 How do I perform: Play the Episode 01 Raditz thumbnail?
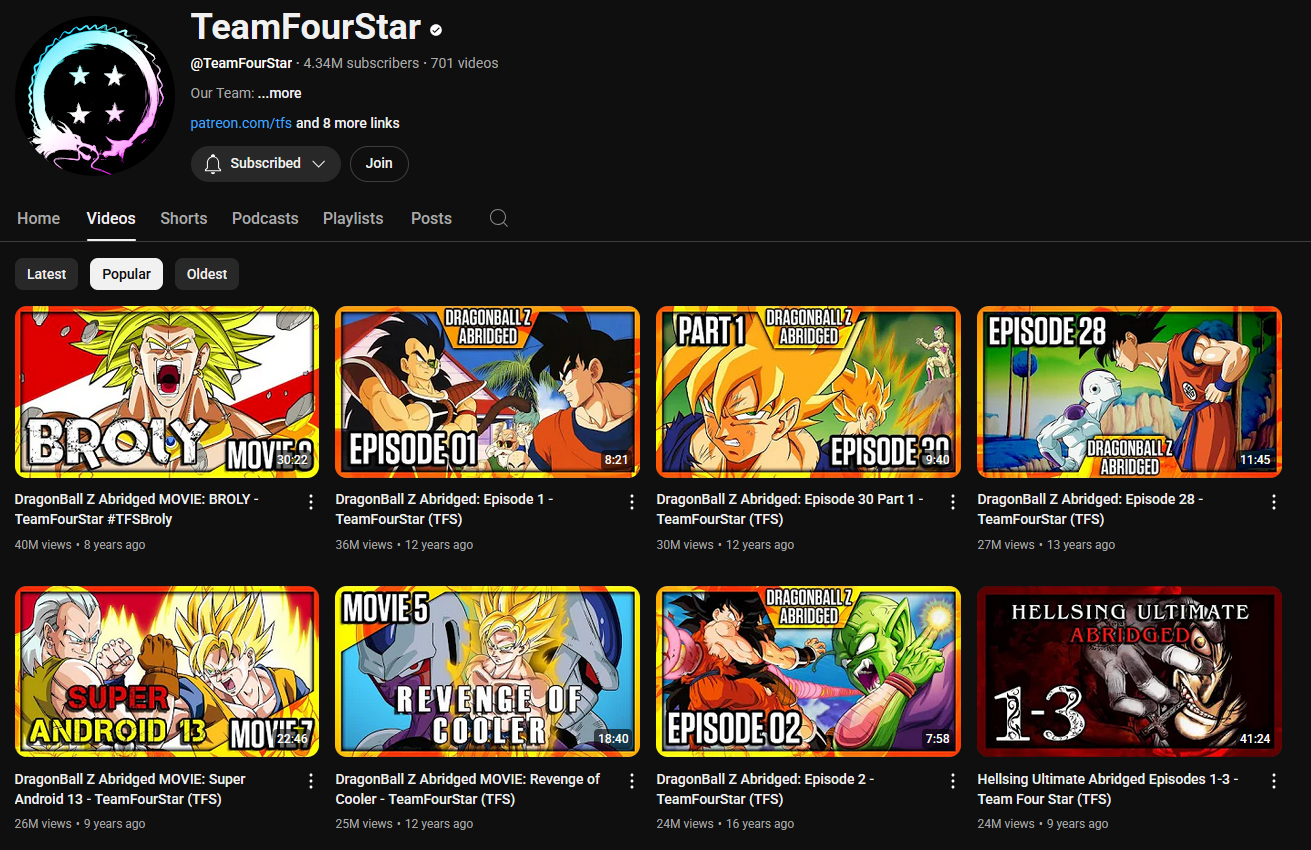click(x=488, y=392)
